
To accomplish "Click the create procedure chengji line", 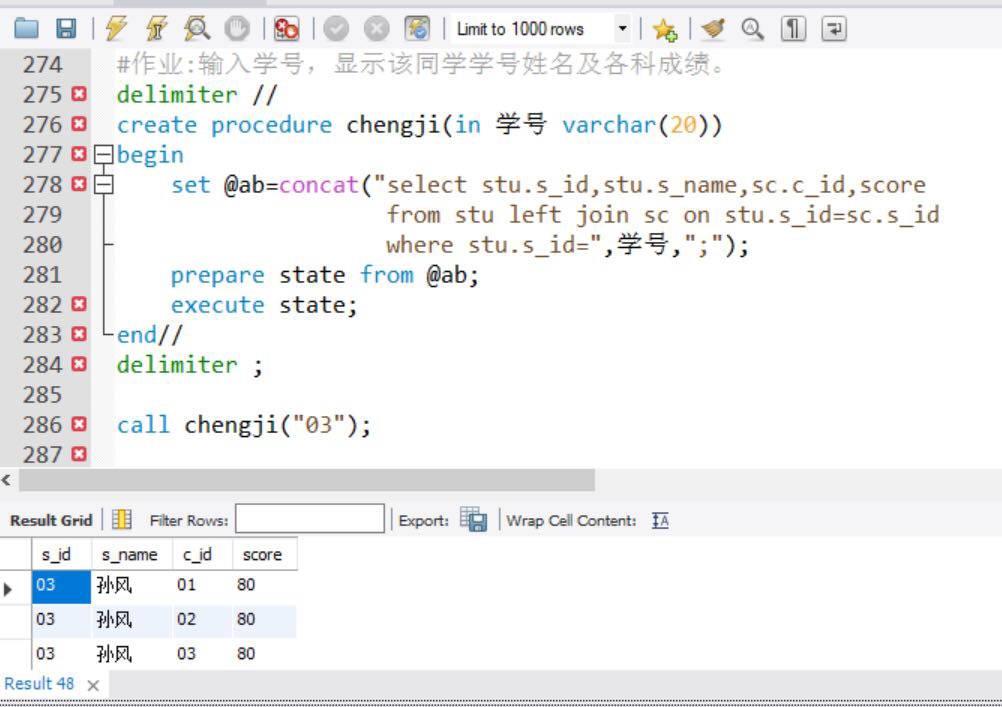I will [419, 124].
